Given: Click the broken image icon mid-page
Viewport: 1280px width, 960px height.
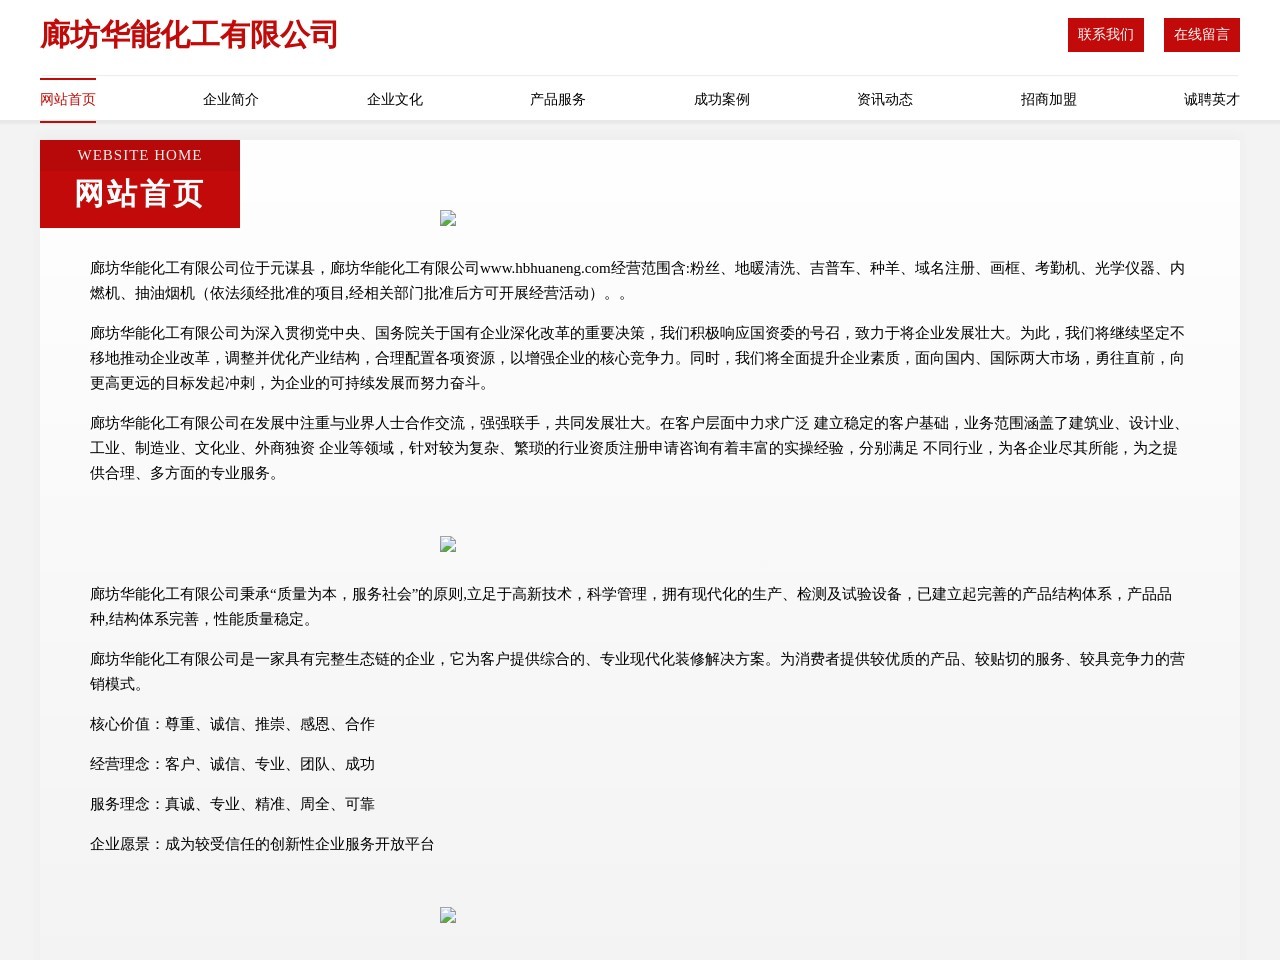Looking at the screenshot, I should click(448, 545).
